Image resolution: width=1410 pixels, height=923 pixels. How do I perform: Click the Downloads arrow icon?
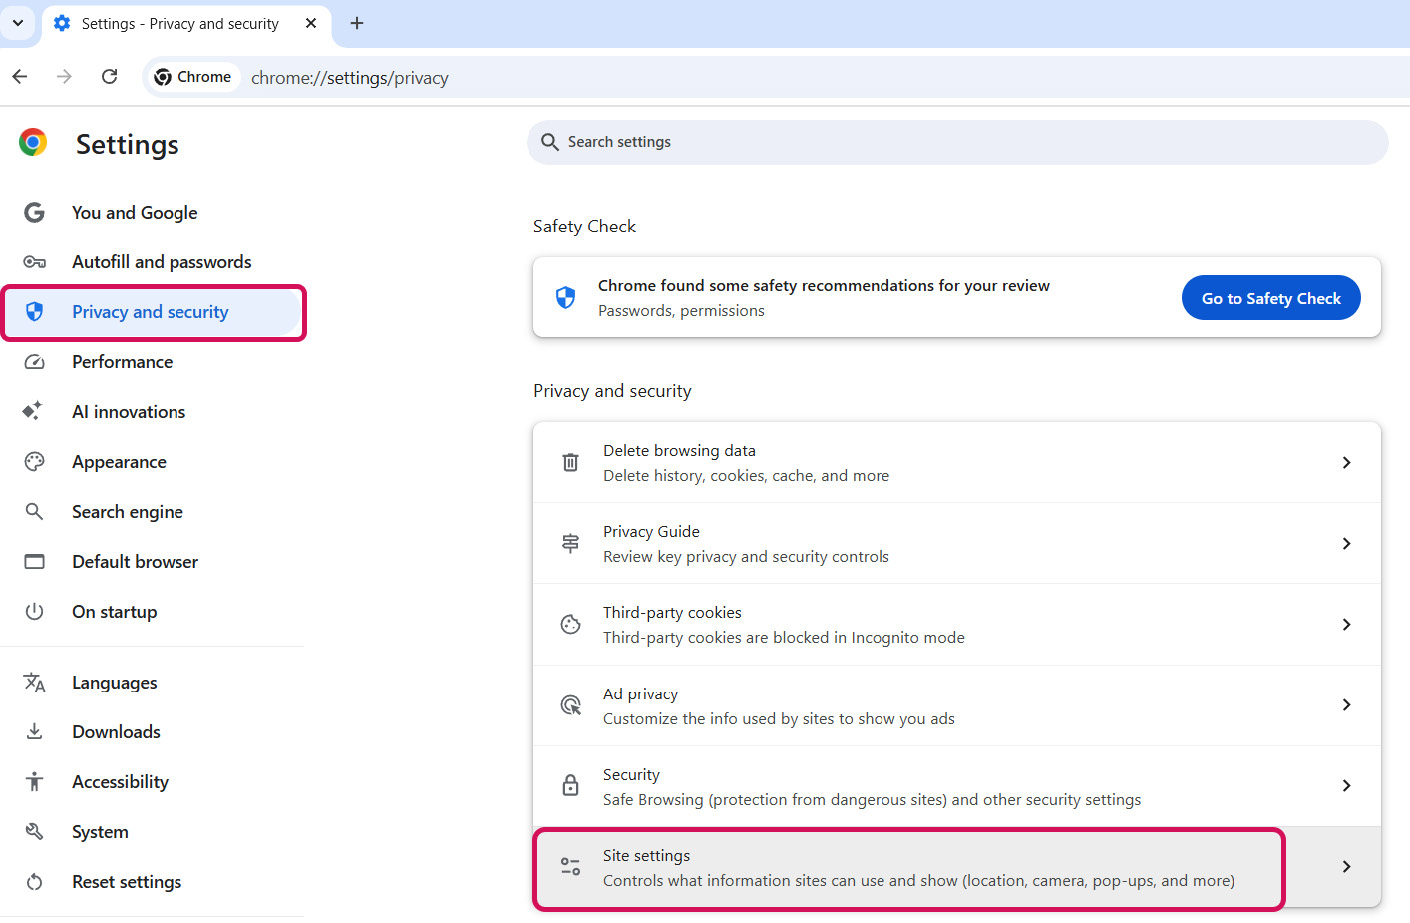[x=34, y=731]
